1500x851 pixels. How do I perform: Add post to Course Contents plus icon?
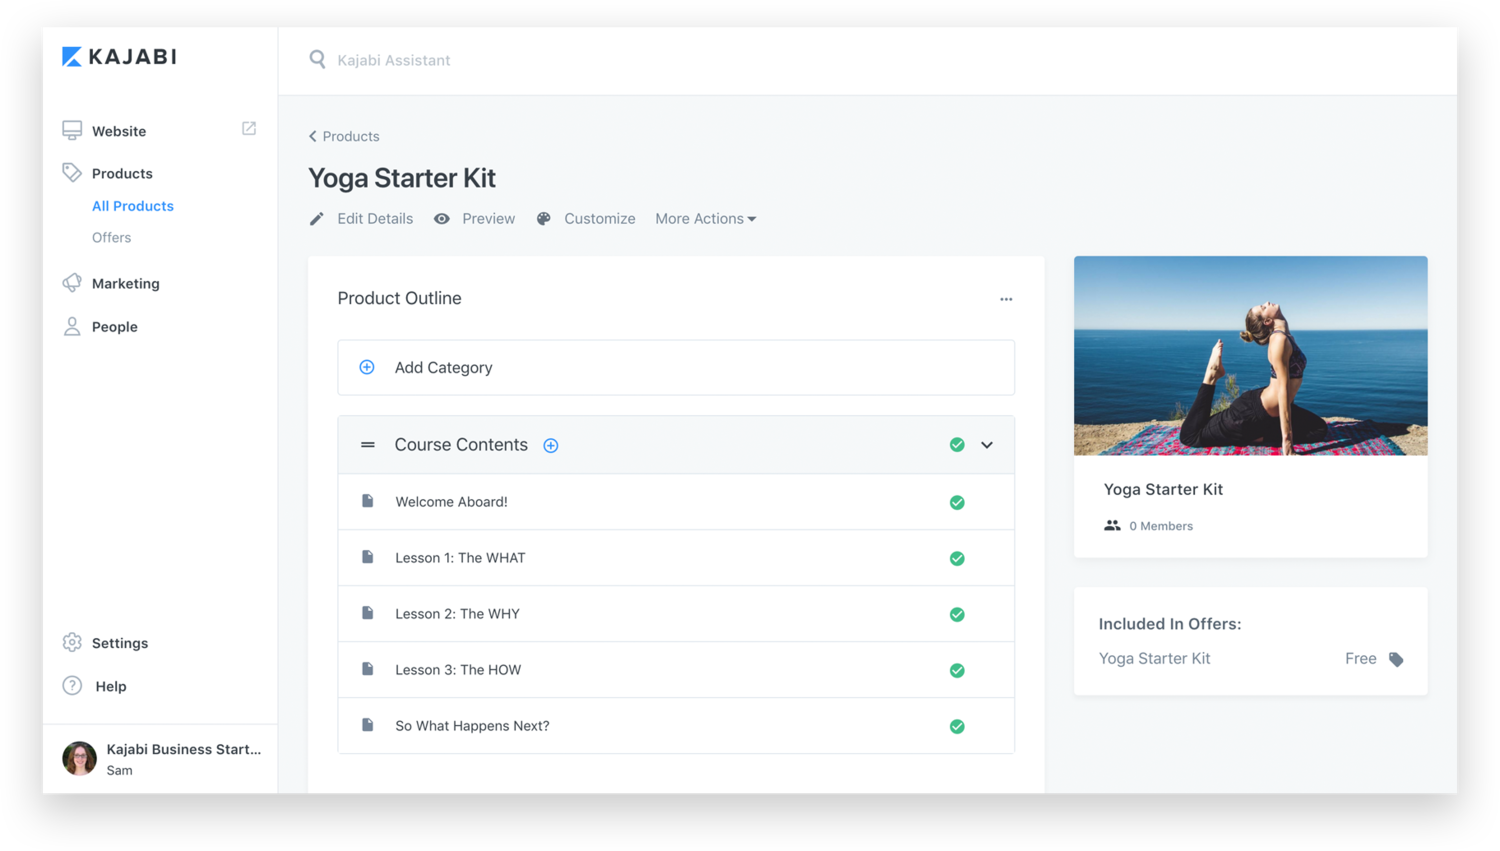551,445
